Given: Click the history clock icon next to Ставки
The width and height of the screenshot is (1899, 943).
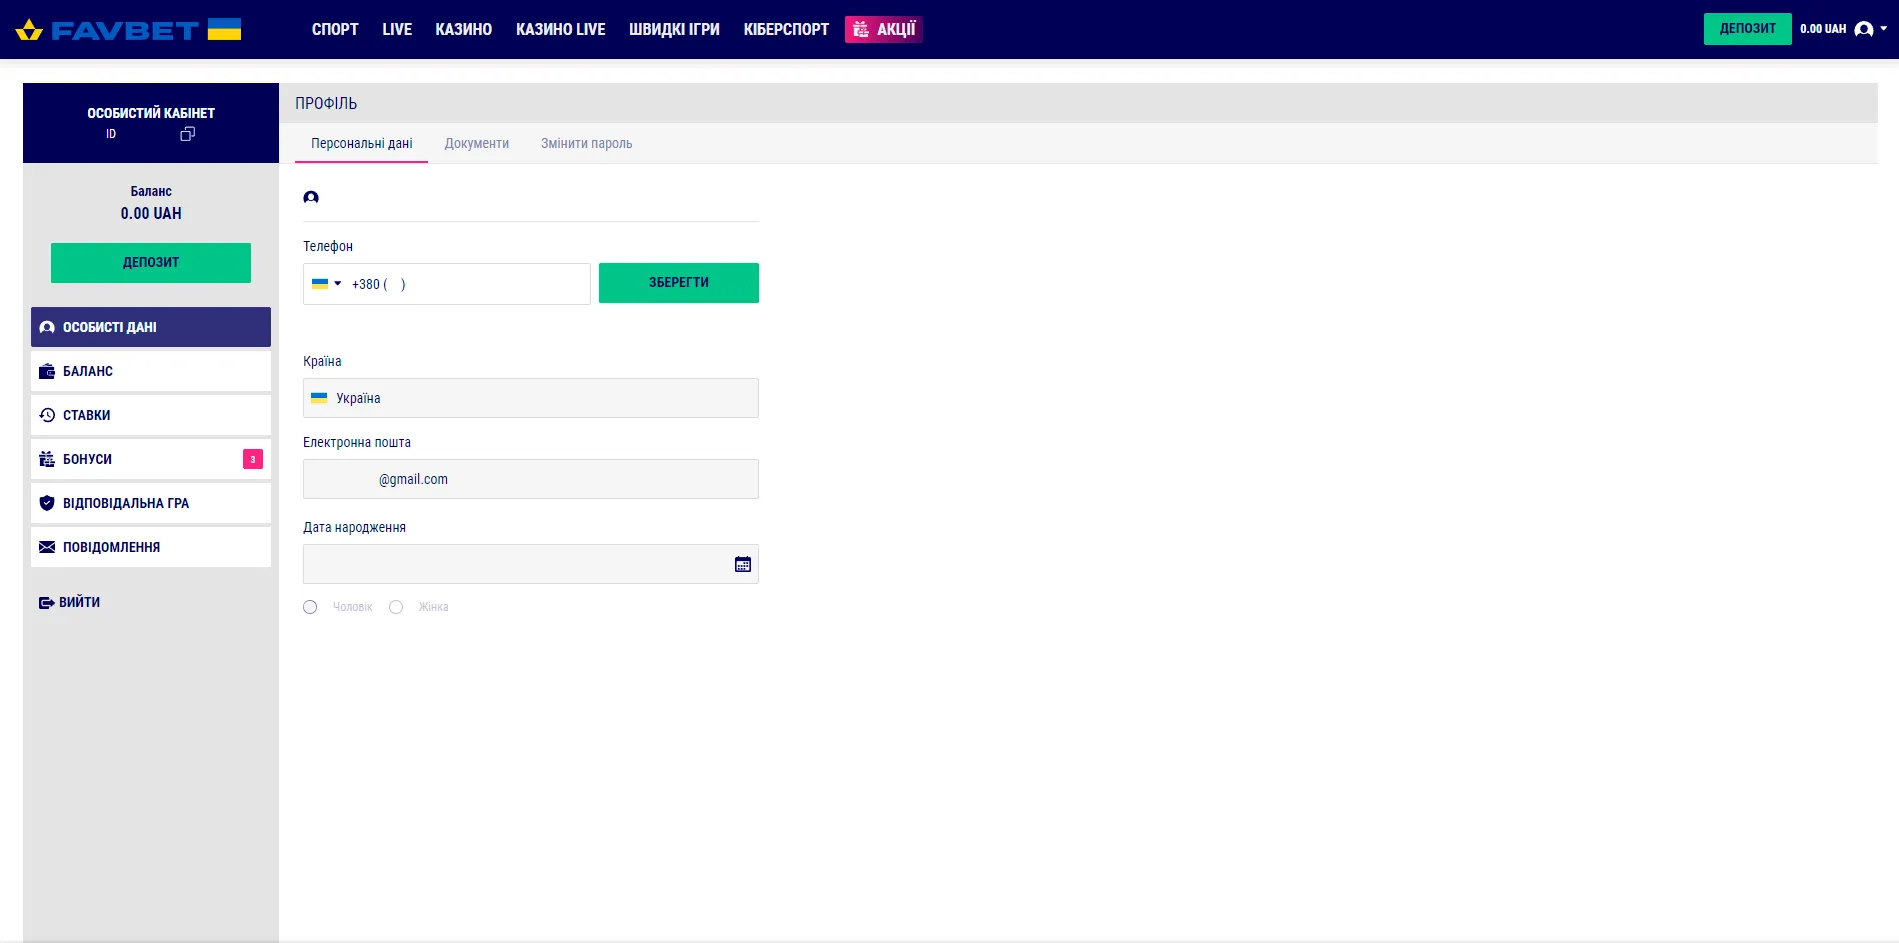Looking at the screenshot, I should point(47,415).
